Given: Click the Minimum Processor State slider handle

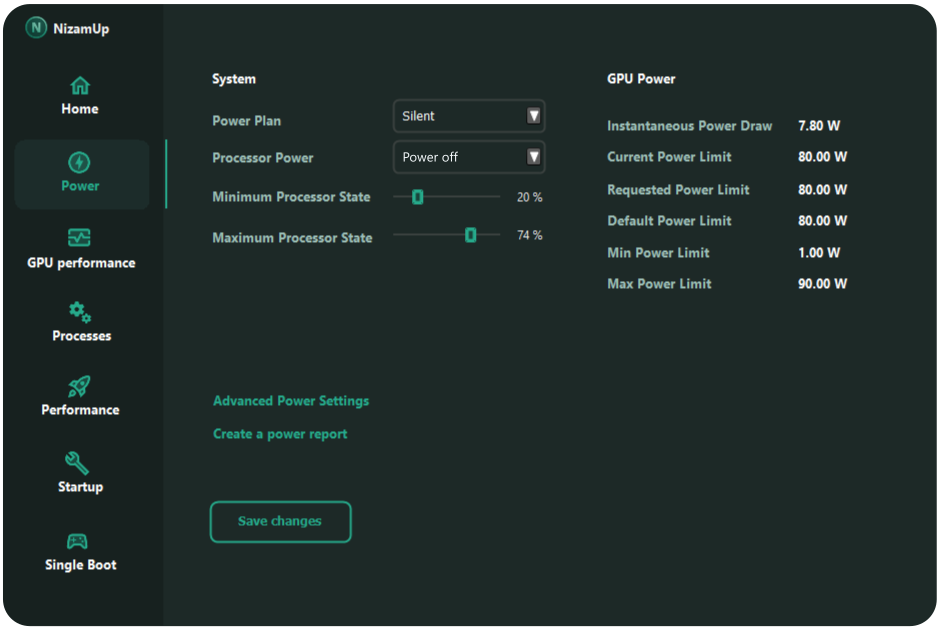Looking at the screenshot, I should [x=418, y=197].
